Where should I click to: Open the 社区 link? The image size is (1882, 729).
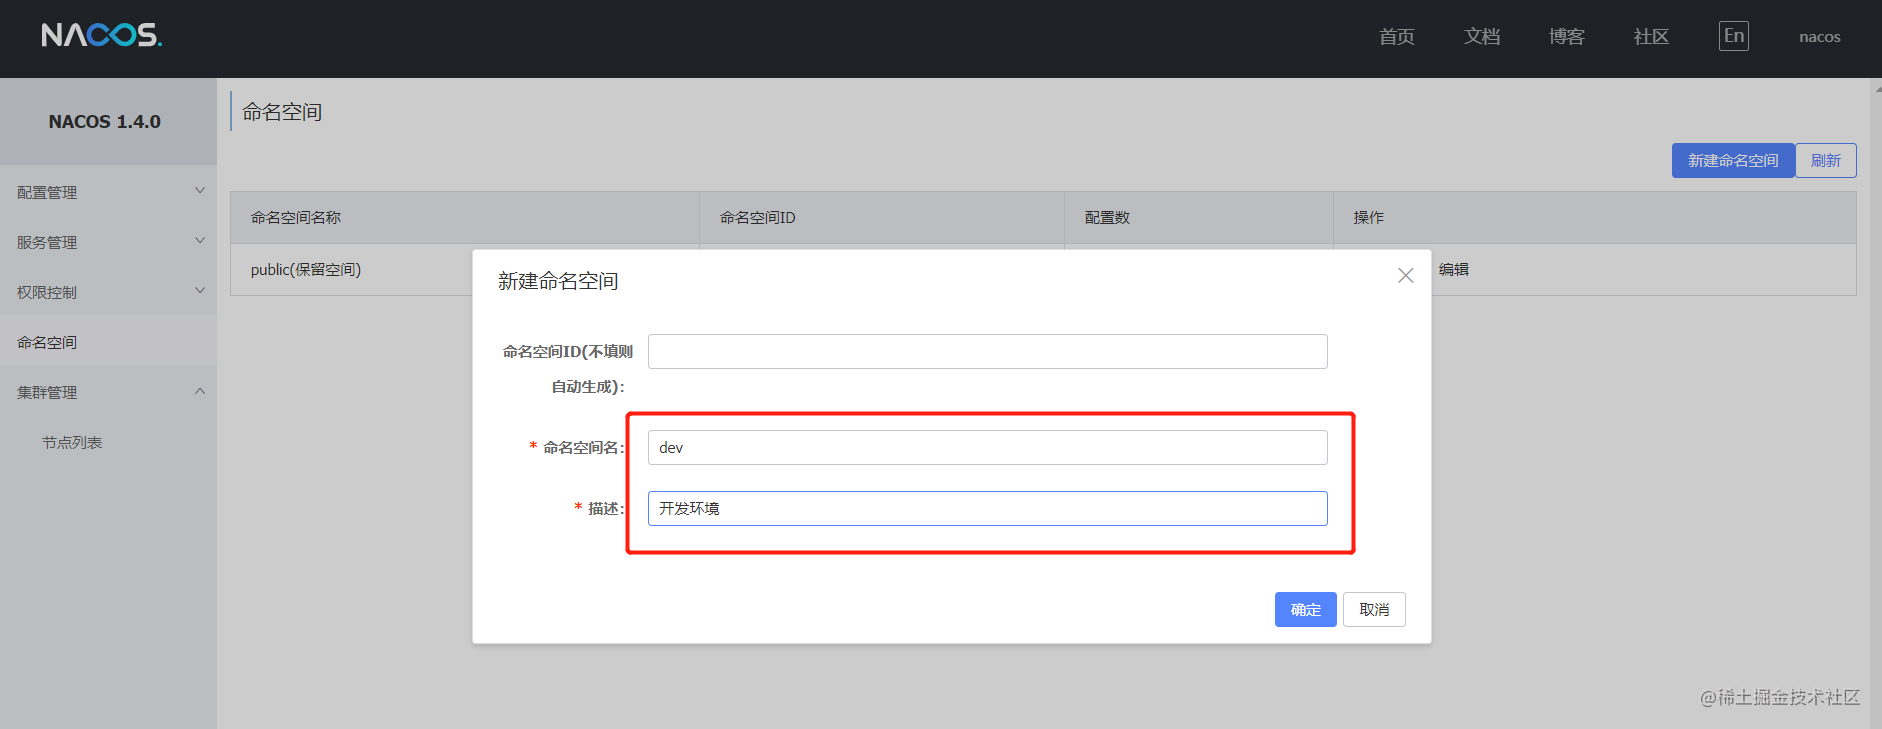tap(1651, 37)
